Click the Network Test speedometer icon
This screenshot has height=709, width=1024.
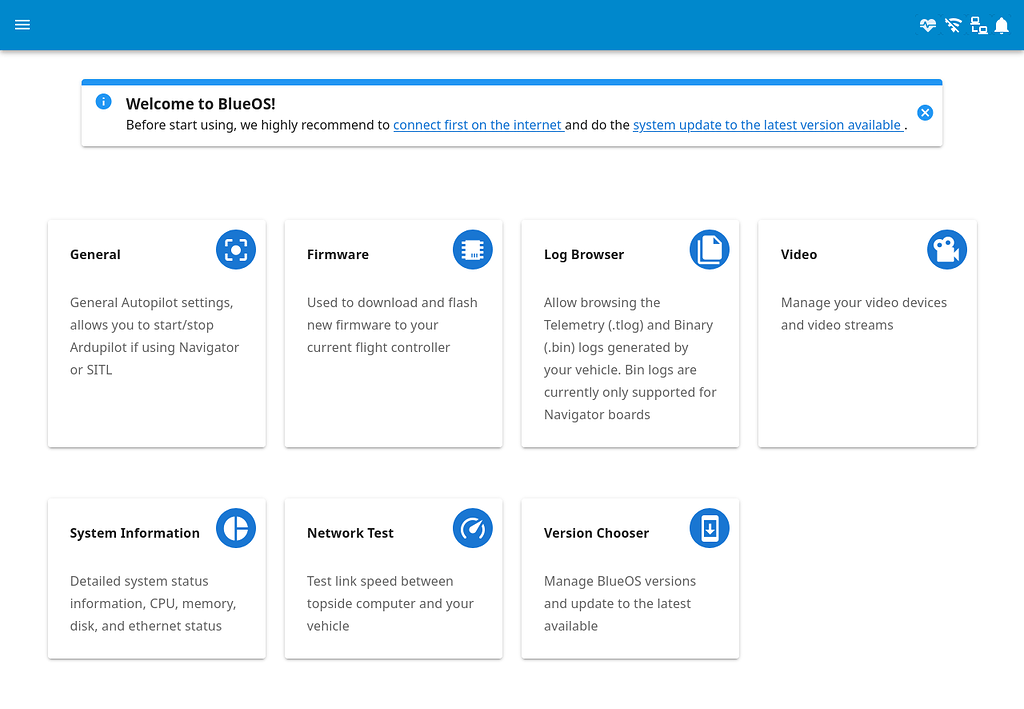point(473,528)
